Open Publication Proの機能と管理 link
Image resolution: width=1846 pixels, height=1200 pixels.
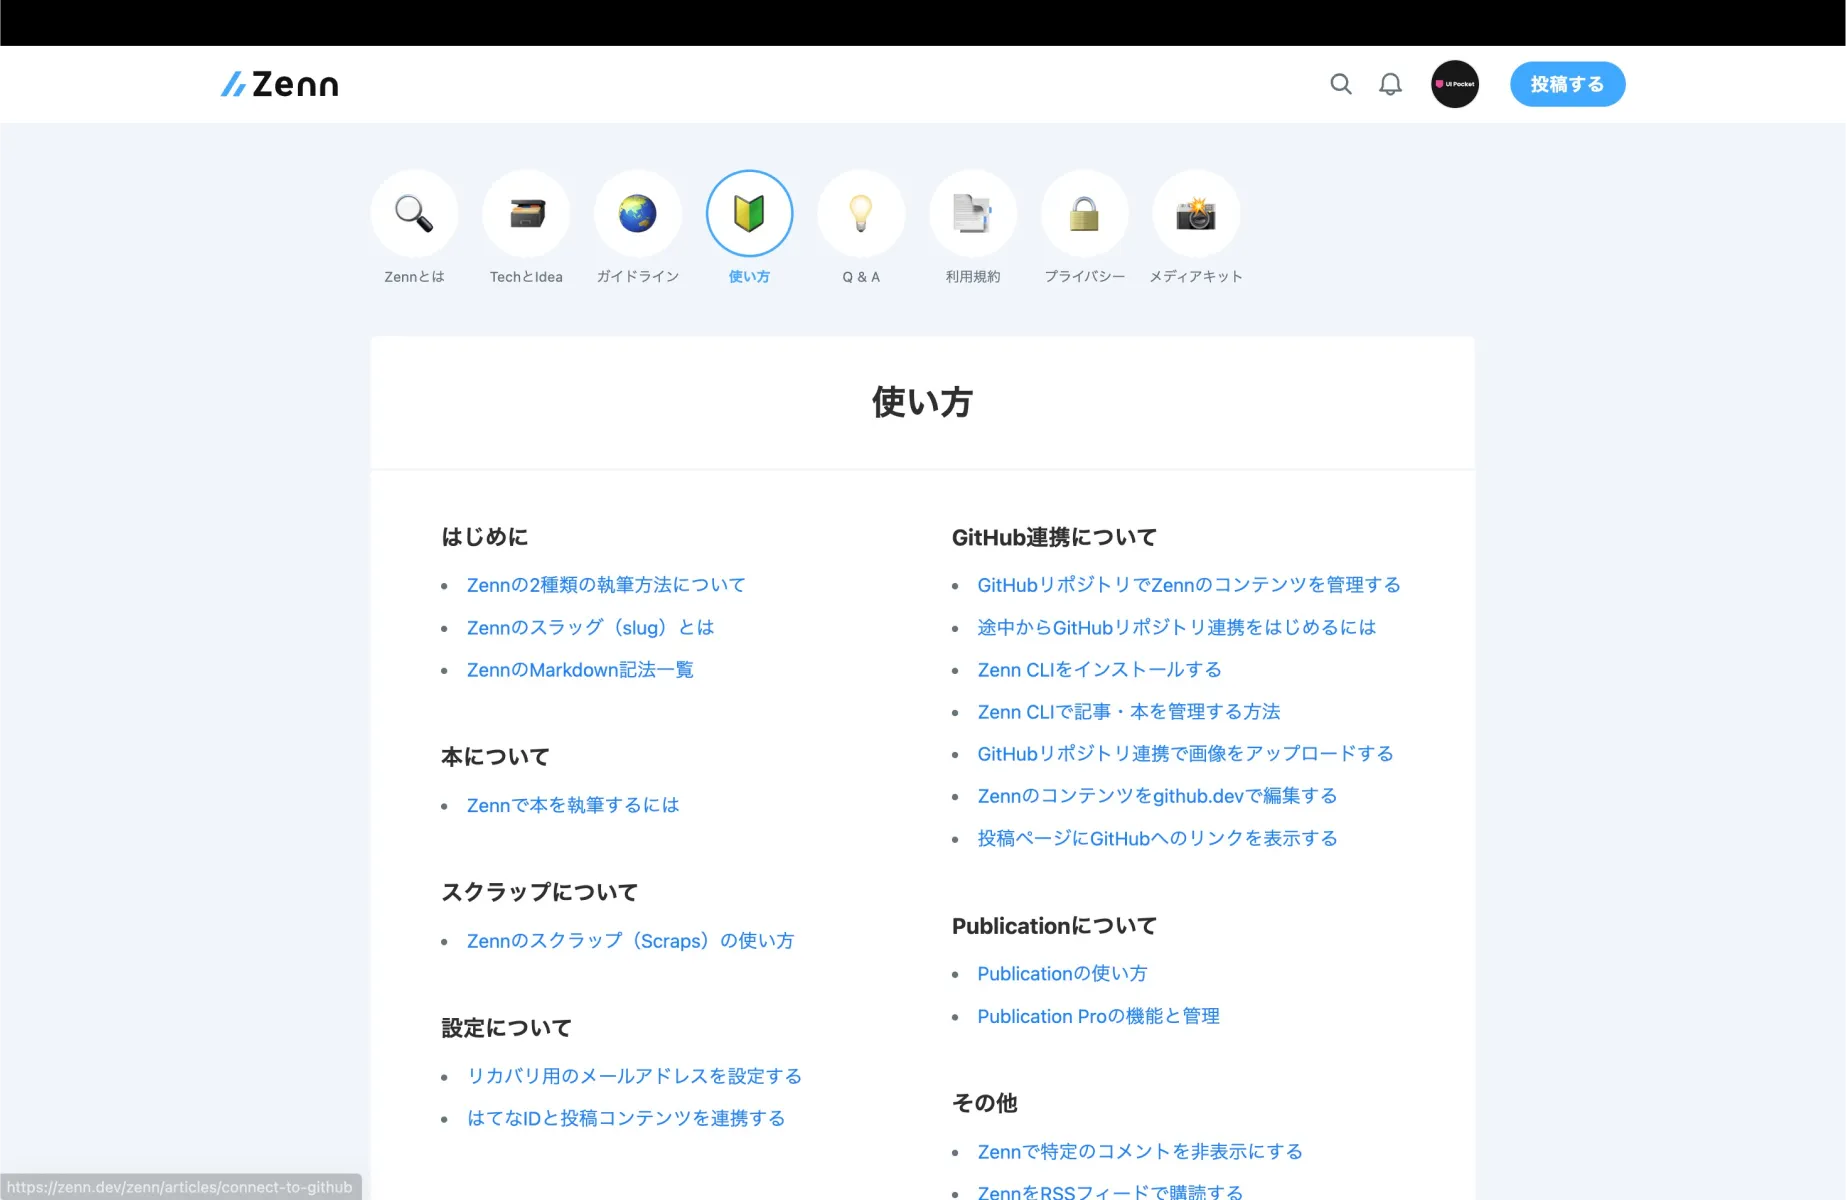pos(1098,1016)
